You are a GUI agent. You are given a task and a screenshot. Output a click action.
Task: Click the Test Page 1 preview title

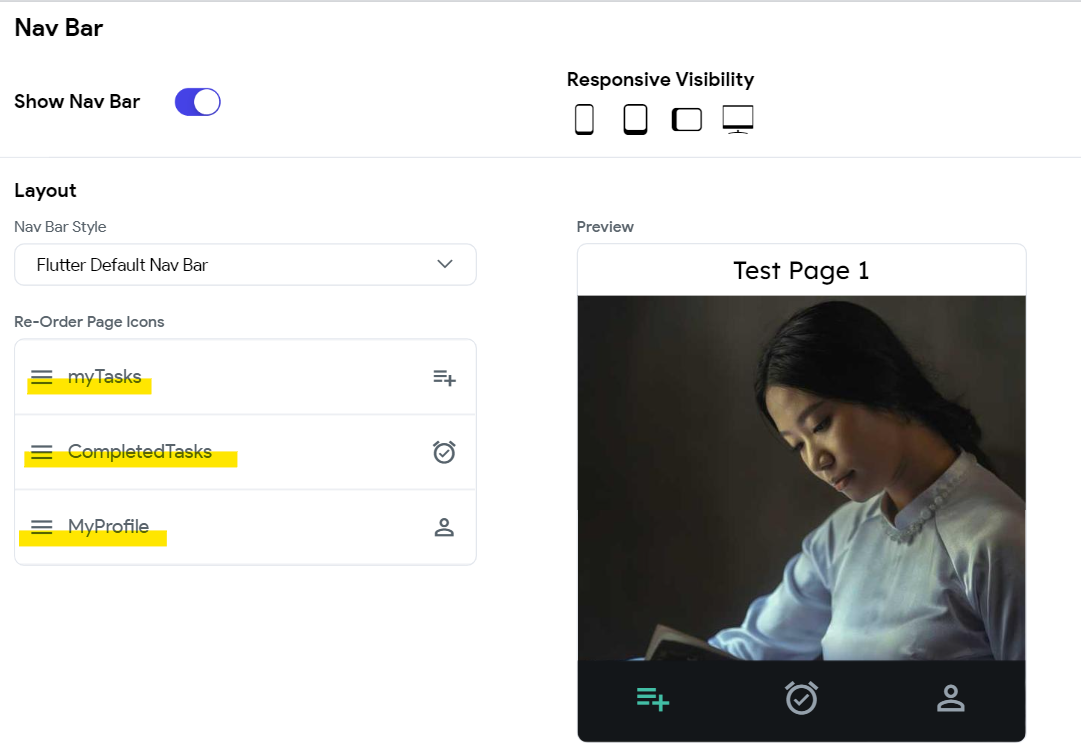coord(801,271)
